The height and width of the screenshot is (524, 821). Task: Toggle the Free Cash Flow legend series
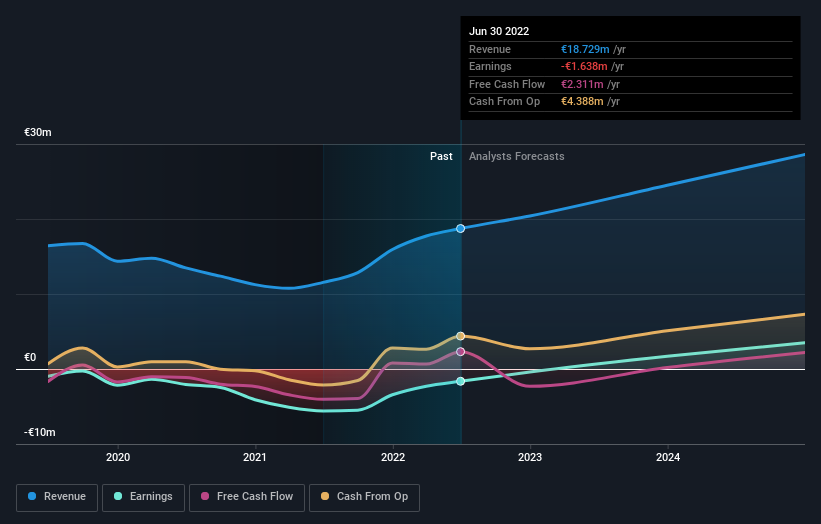pyautogui.click(x=247, y=497)
